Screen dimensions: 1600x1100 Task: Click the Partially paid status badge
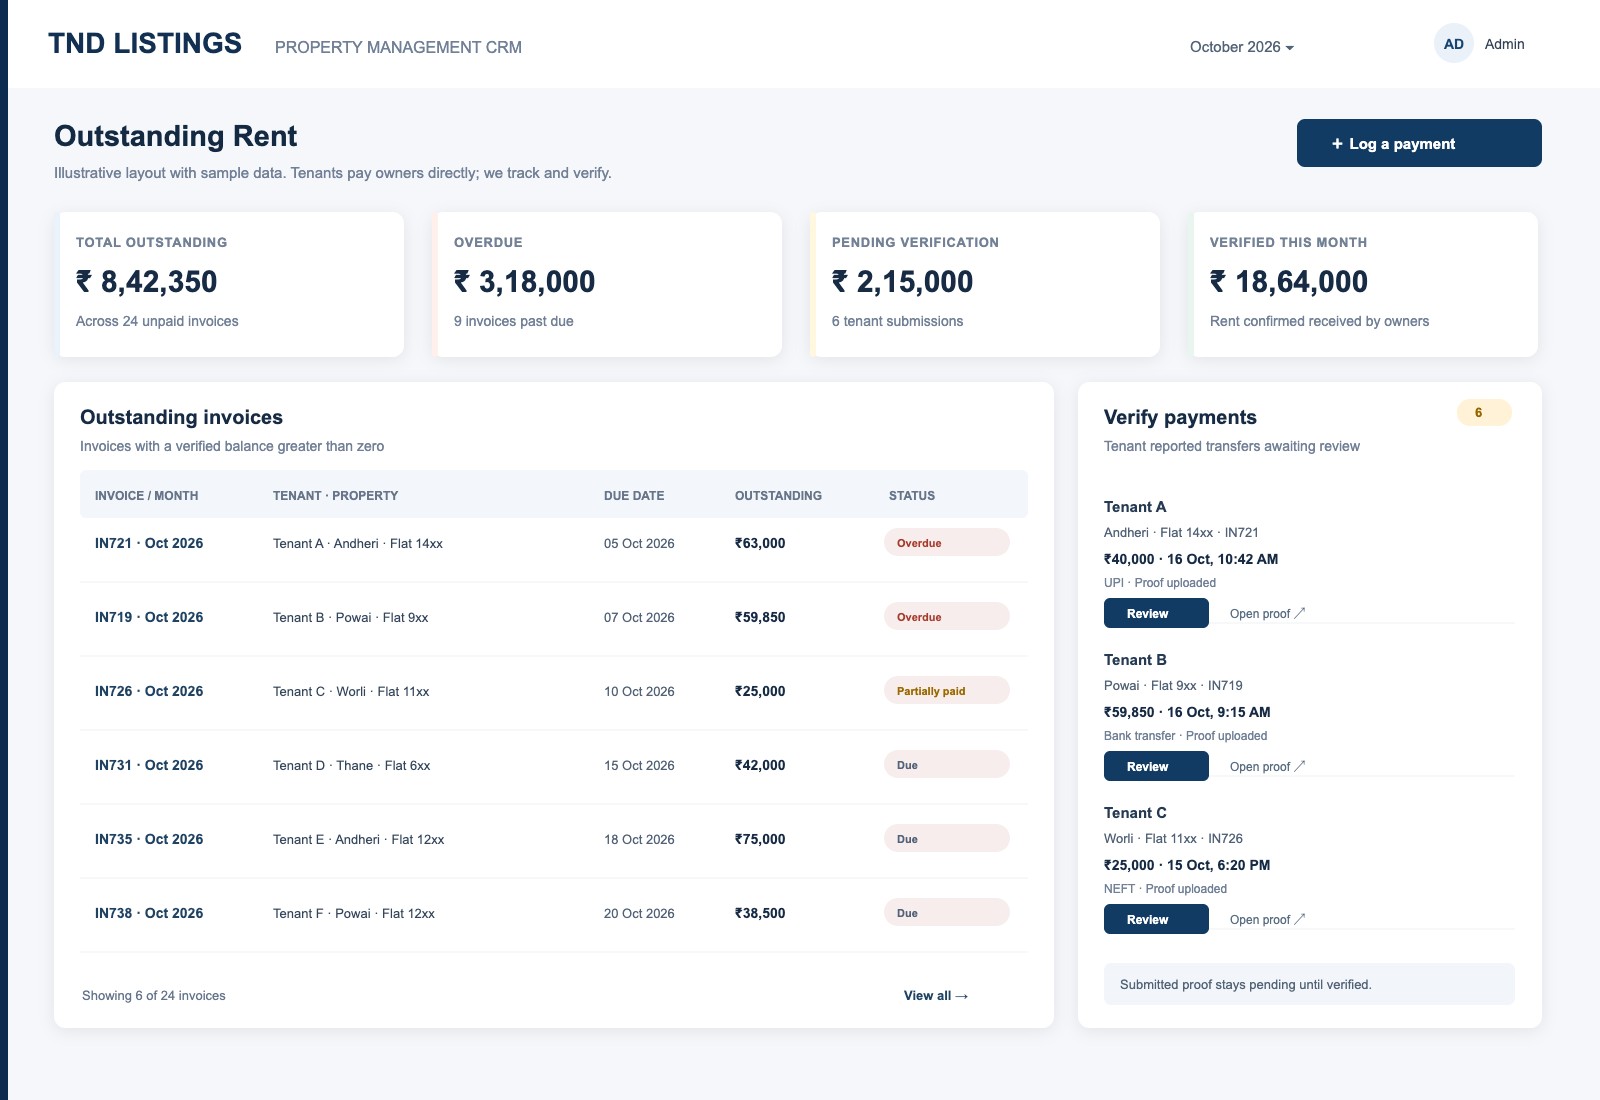click(946, 691)
